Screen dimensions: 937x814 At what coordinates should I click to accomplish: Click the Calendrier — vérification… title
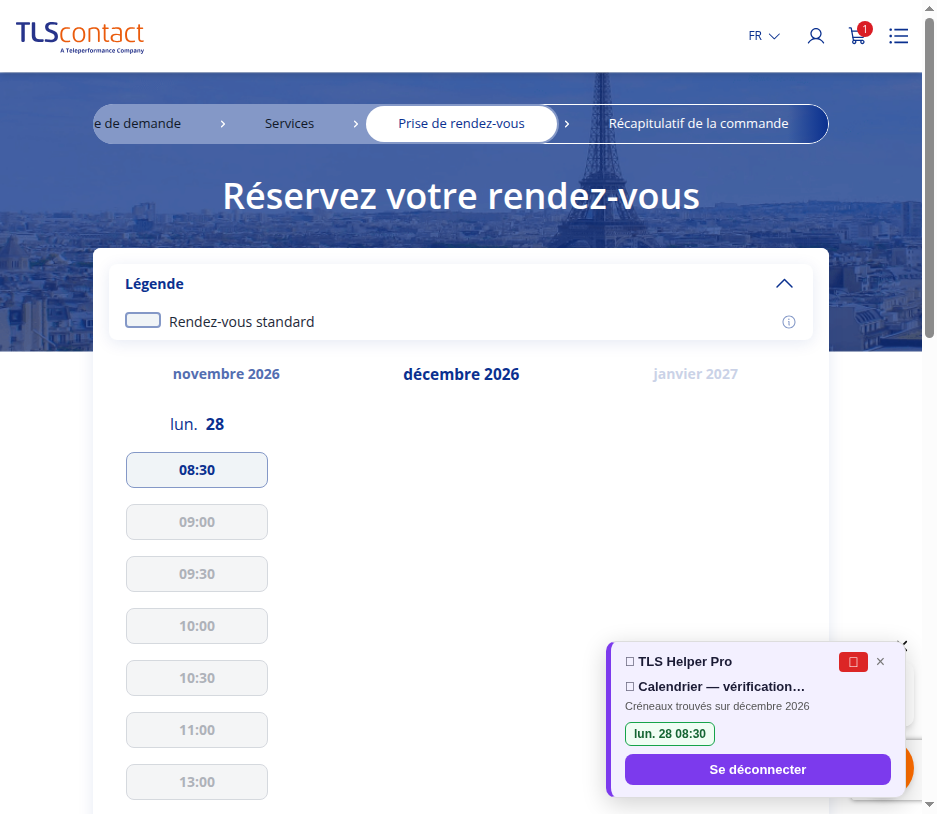click(715, 687)
